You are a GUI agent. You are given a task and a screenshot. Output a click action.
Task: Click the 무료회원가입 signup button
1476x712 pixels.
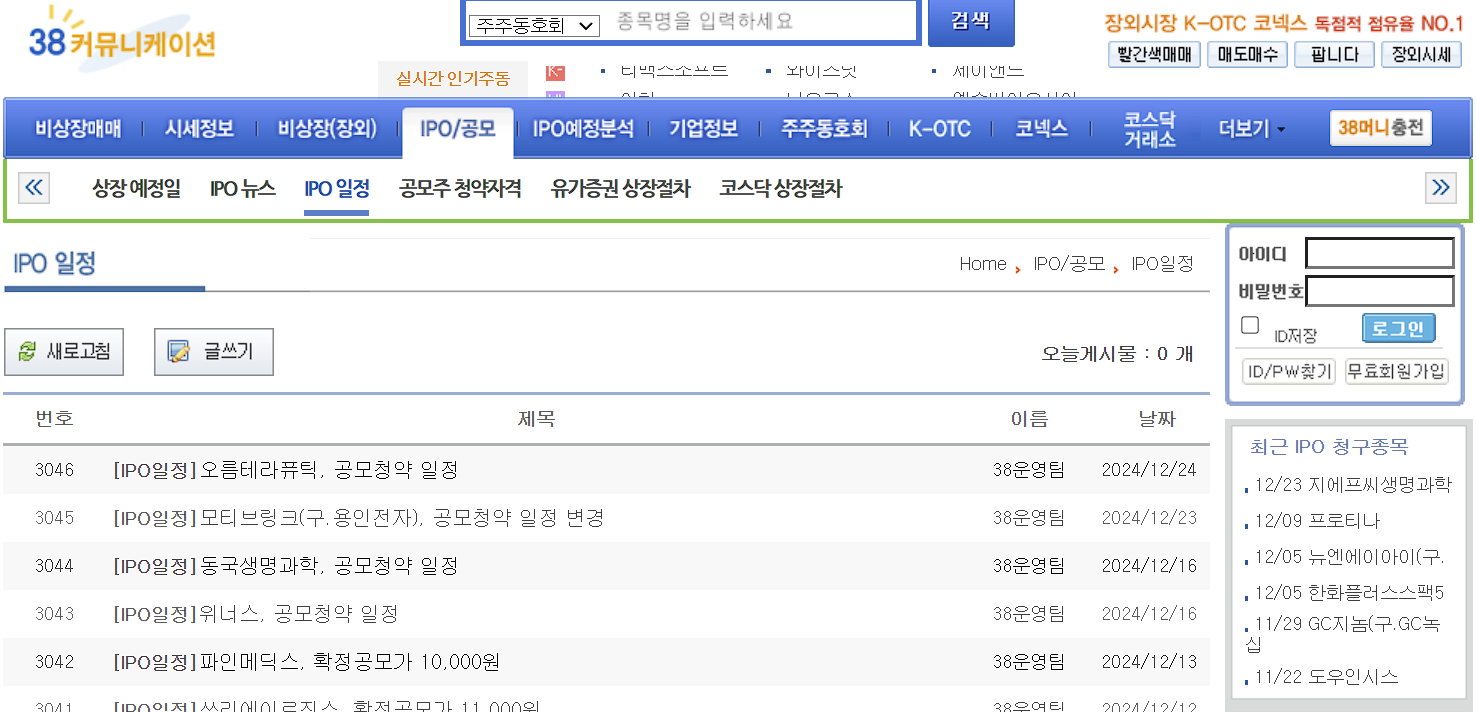tap(1396, 370)
